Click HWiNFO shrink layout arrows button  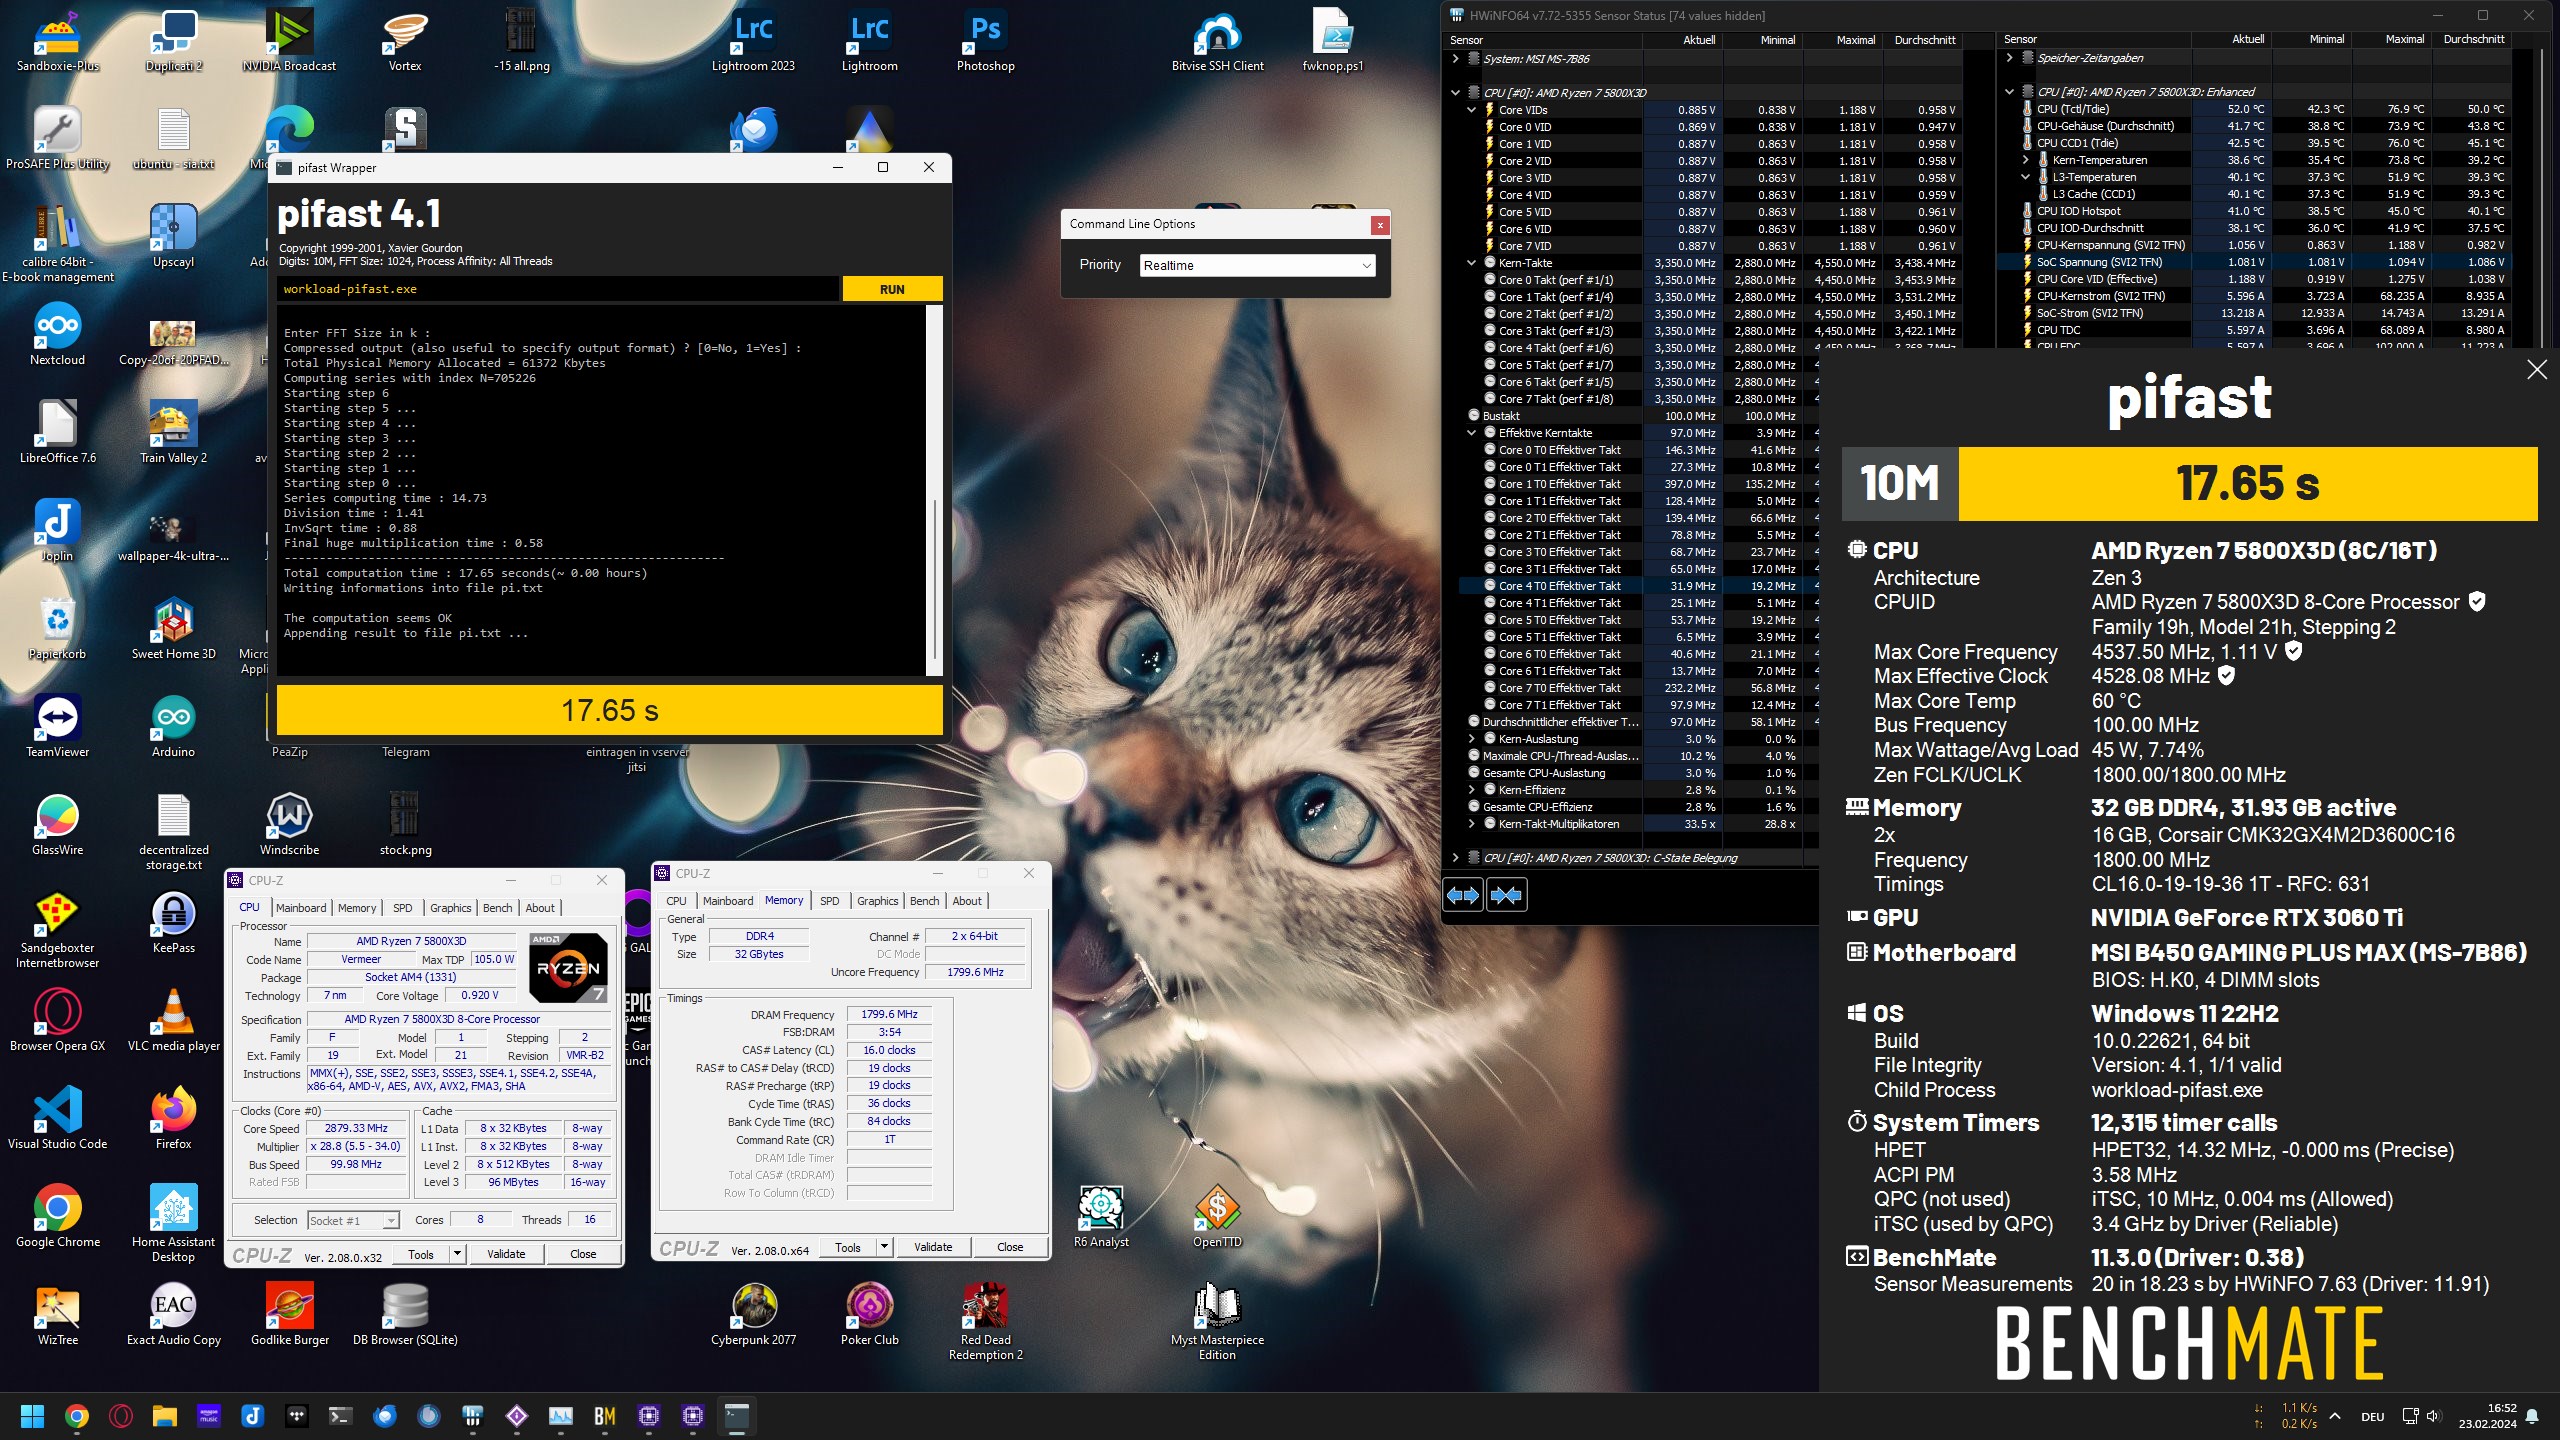click(1506, 895)
